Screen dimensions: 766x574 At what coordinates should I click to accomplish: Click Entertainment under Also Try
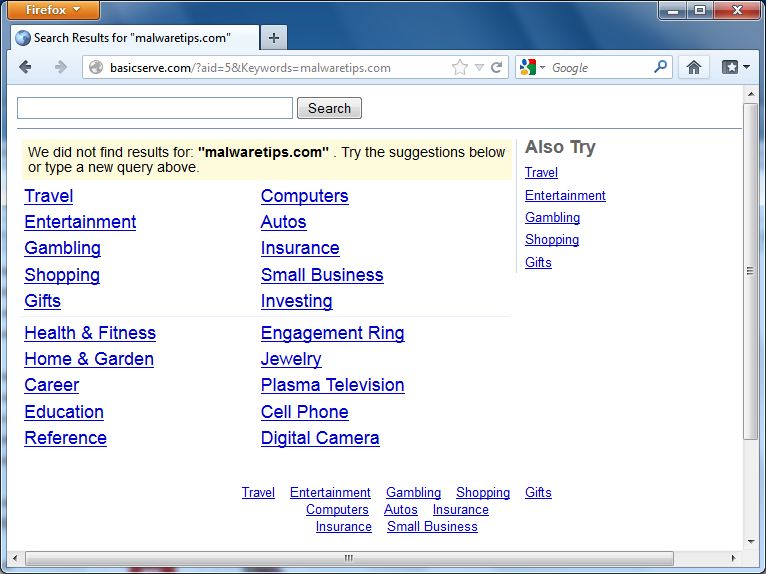[x=565, y=195]
